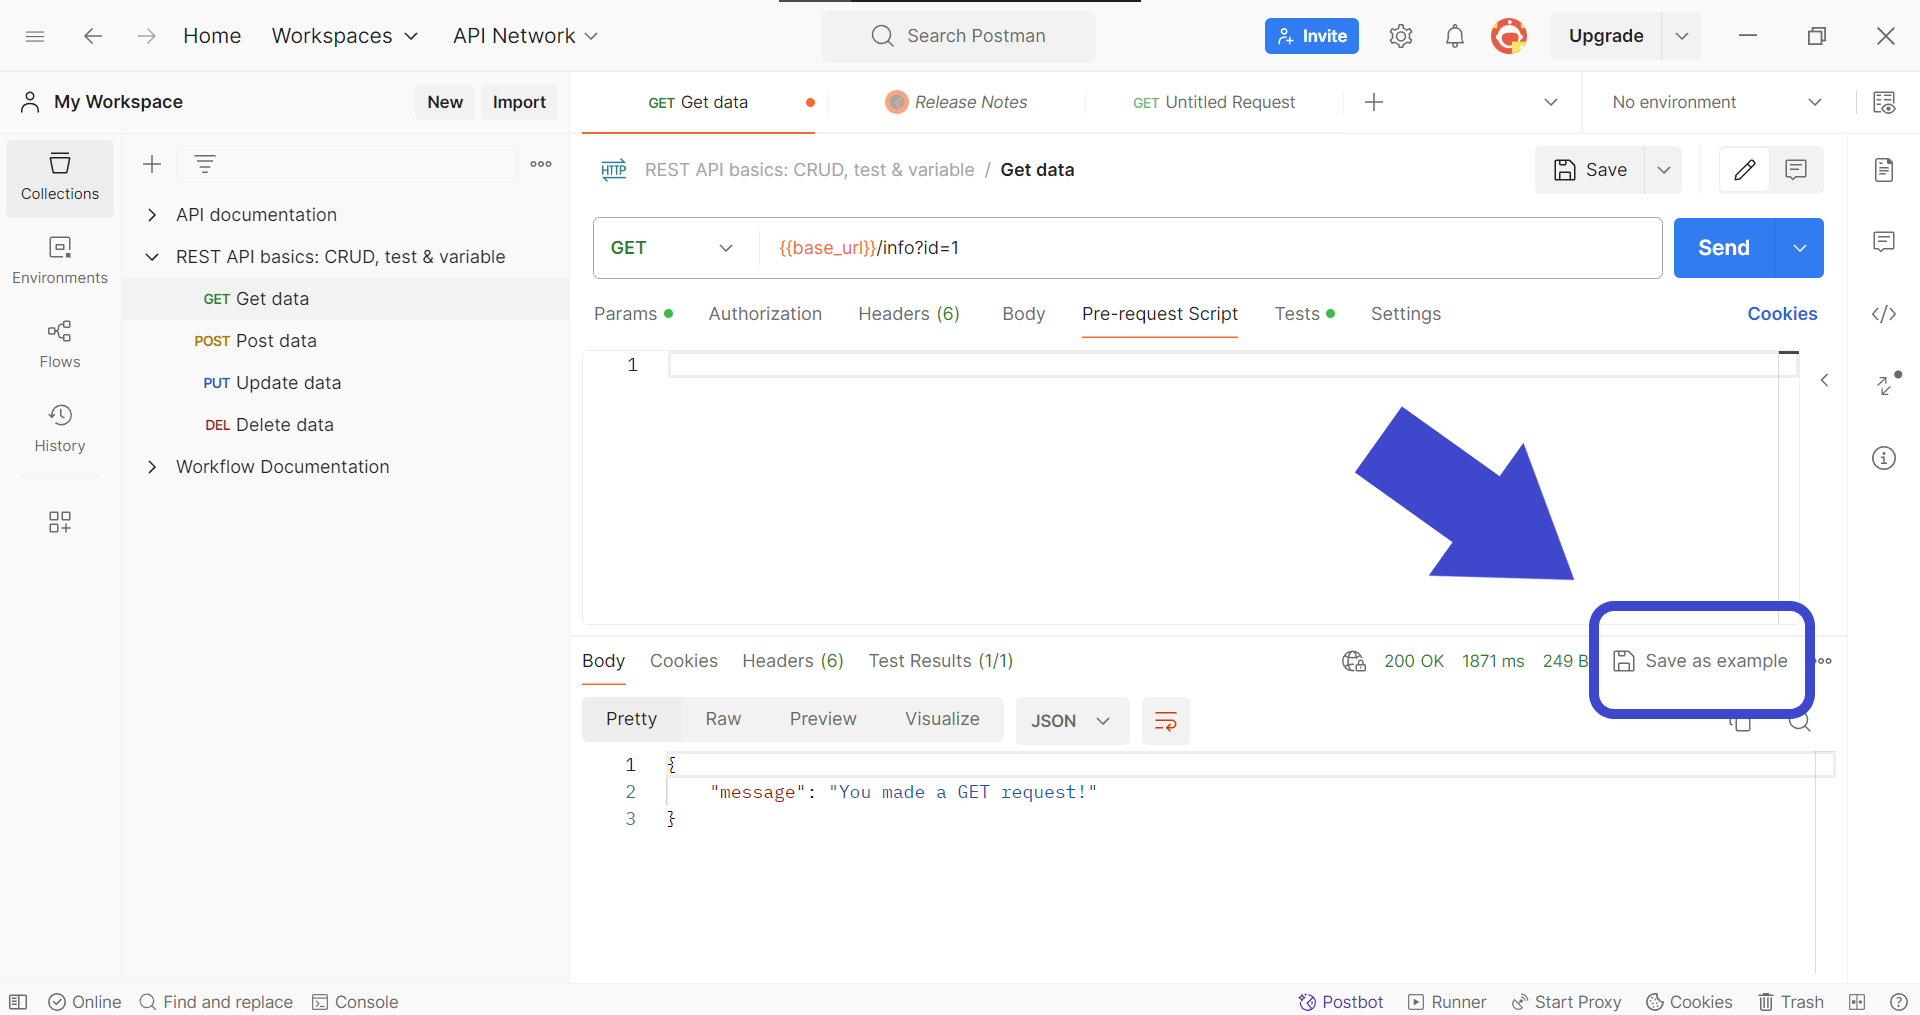The height and width of the screenshot is (1015, 1920).
Task: Click Search Postman field
Action: pos(958,36)
